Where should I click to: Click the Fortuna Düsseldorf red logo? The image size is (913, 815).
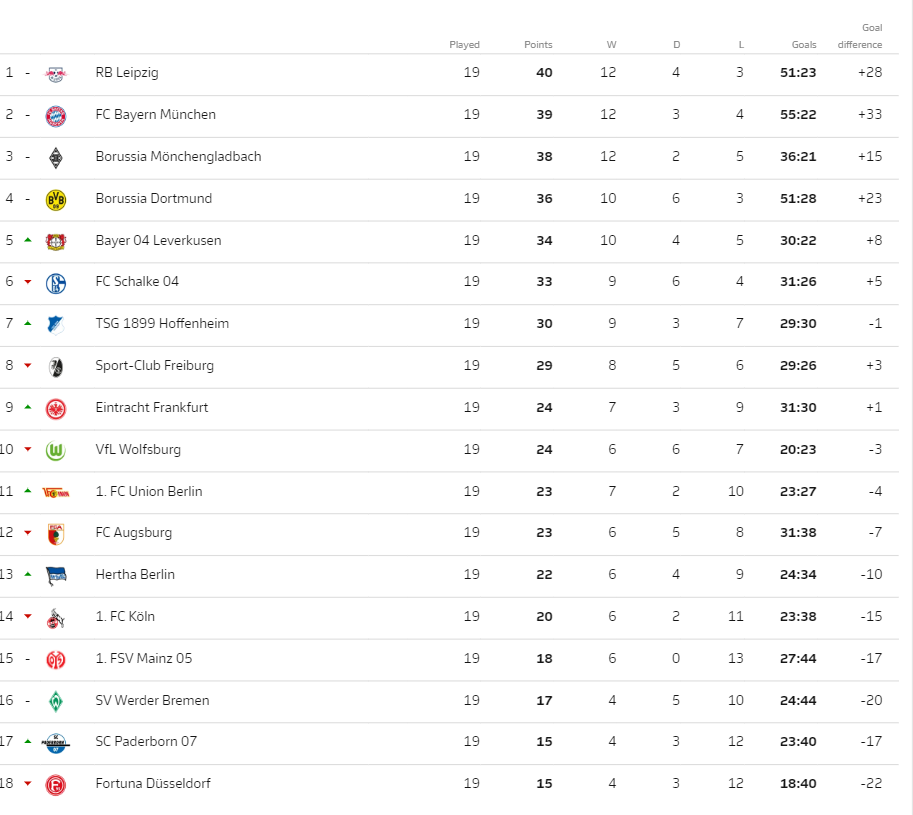pyautogui.click(x=56, y=785)
